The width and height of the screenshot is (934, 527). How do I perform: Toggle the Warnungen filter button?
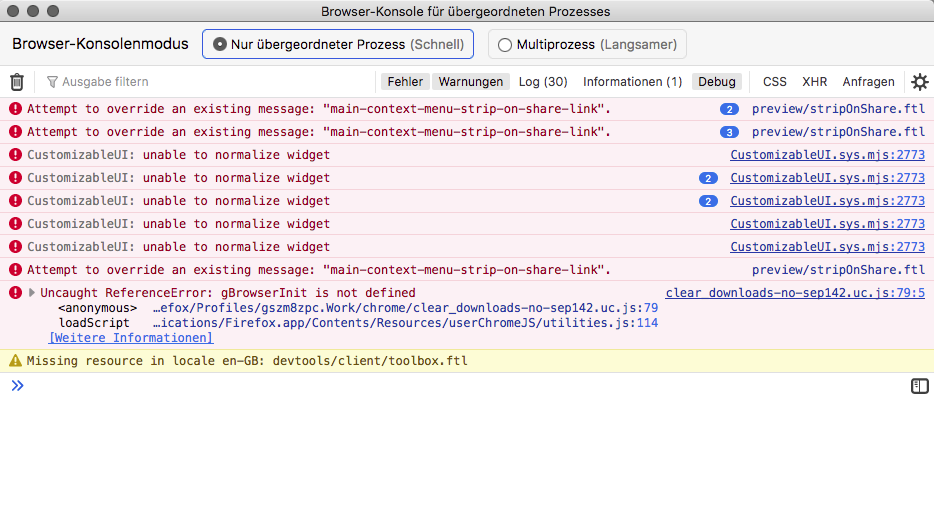tap(470, 82)
